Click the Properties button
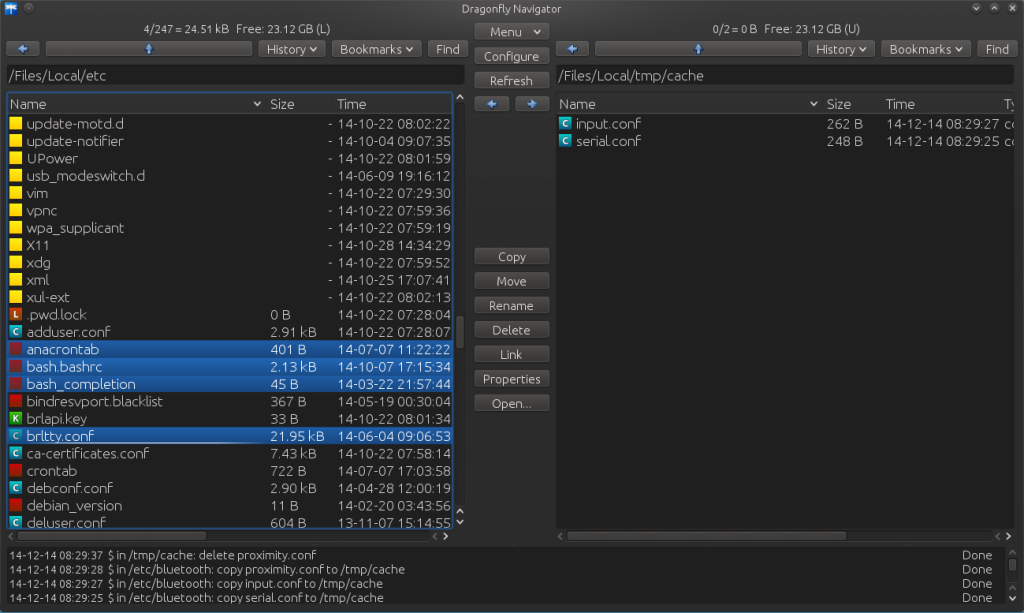This screenshot has height=613, width=1024. (512, 379)
